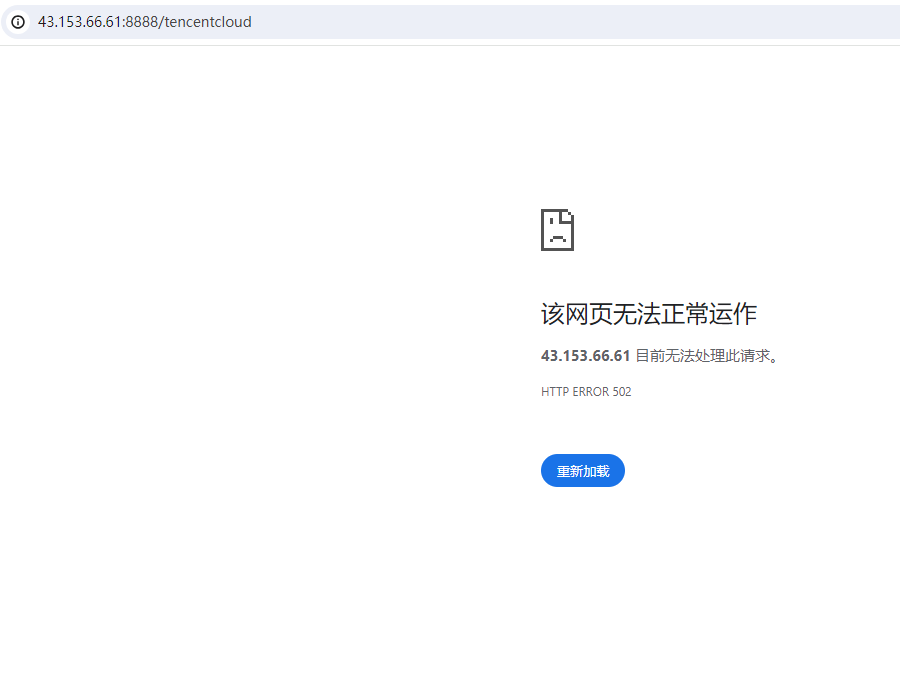The height and width of the screenshot is (687, 900).
Task: Click the site information icon in address bar
Action: pos(18,22)
